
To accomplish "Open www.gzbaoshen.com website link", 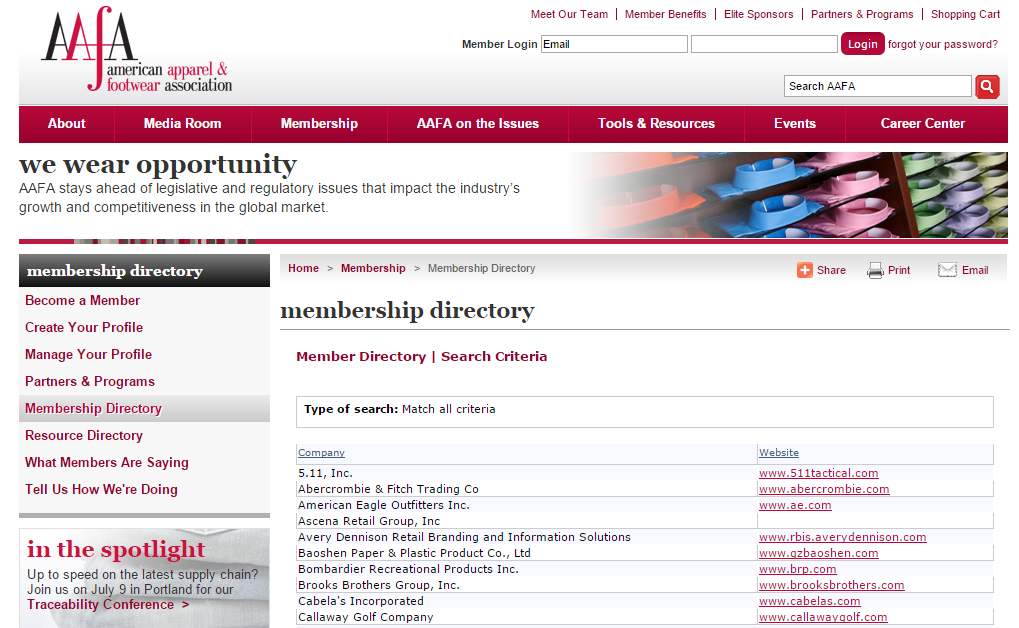I will (x=818, y=553).
